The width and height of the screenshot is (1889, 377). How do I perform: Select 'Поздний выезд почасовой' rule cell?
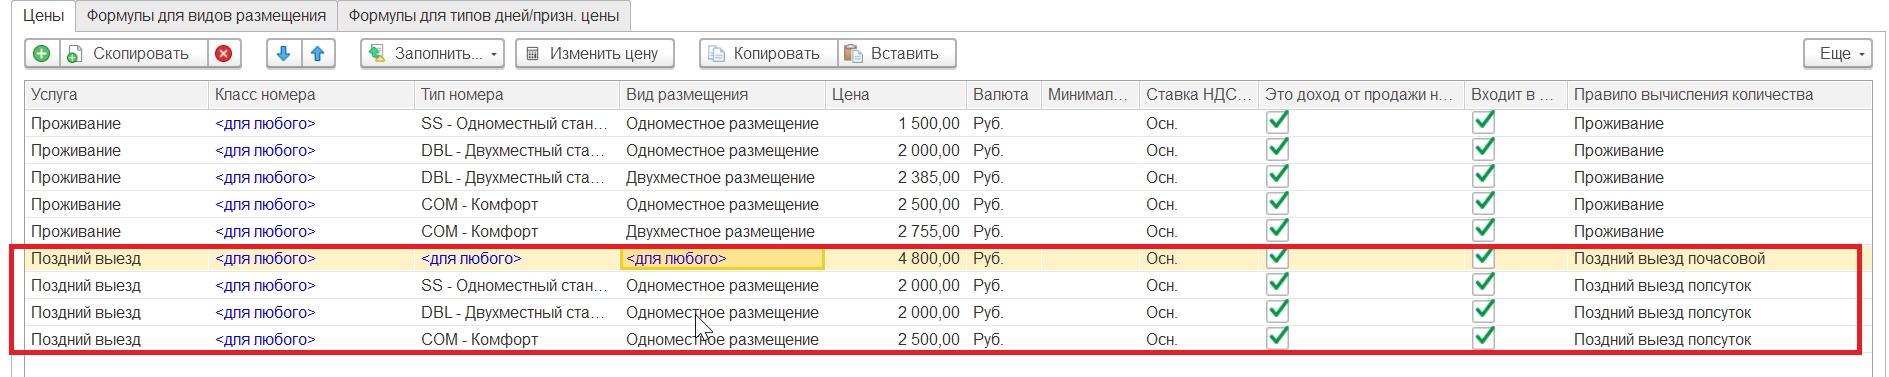click(x=1719, y=258)
